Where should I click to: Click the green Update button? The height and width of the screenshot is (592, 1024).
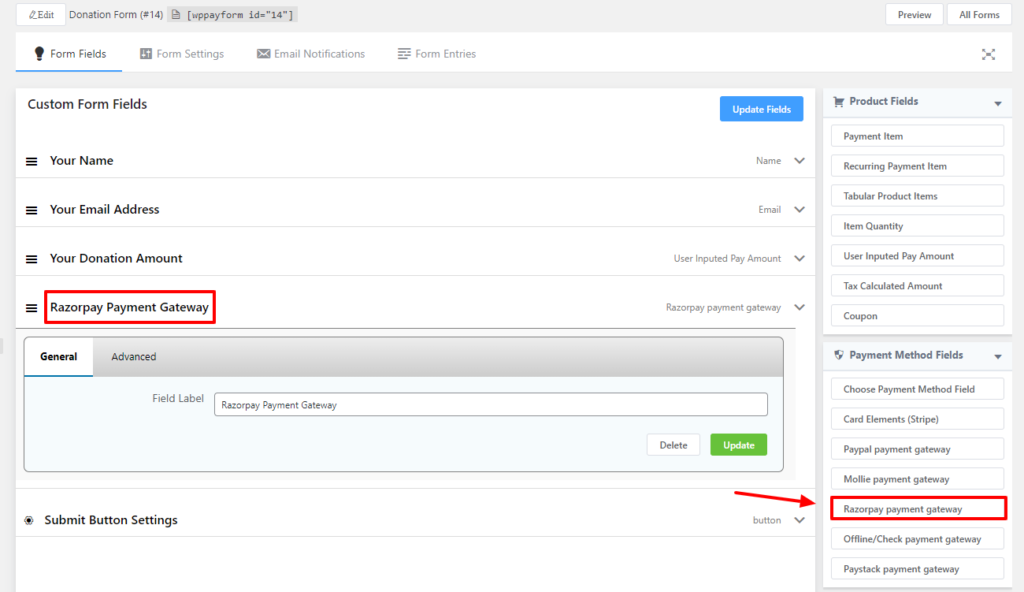tap(738, 445)
